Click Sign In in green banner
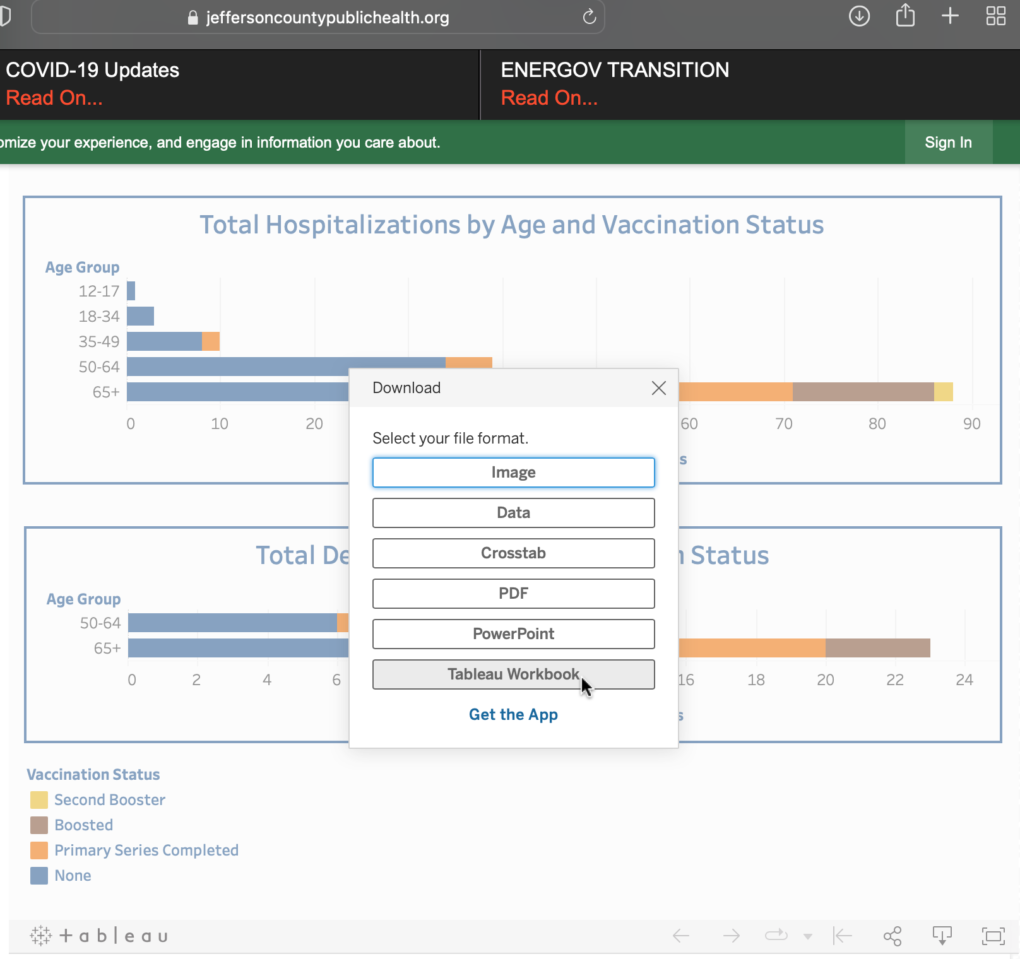Image resolution: width=1020 pixels, height=959 pixels. pyautogui.click(x=948, y=142)
